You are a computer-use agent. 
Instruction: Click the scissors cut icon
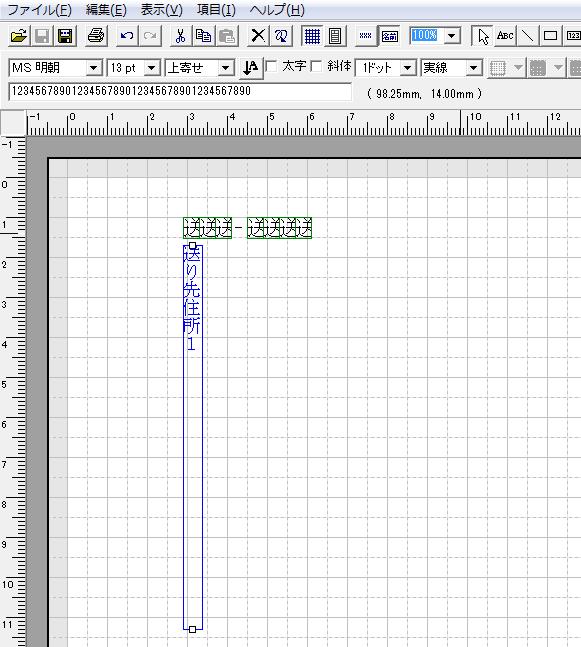180,36
